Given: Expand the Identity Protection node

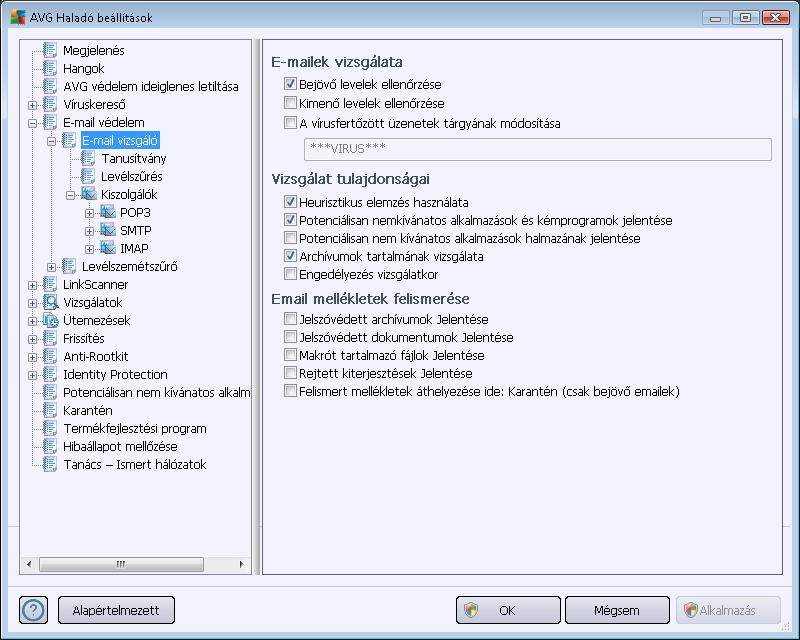Looking at the screenshot, I should 33,375.
